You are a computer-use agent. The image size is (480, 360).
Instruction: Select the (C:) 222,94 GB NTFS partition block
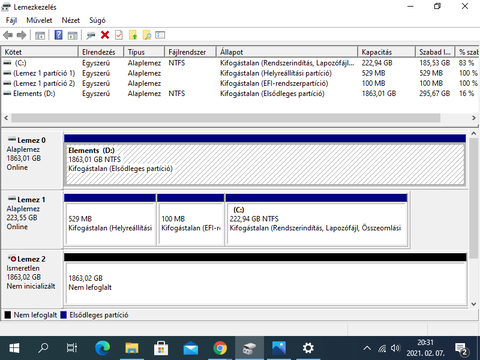[x=317, y=220]
